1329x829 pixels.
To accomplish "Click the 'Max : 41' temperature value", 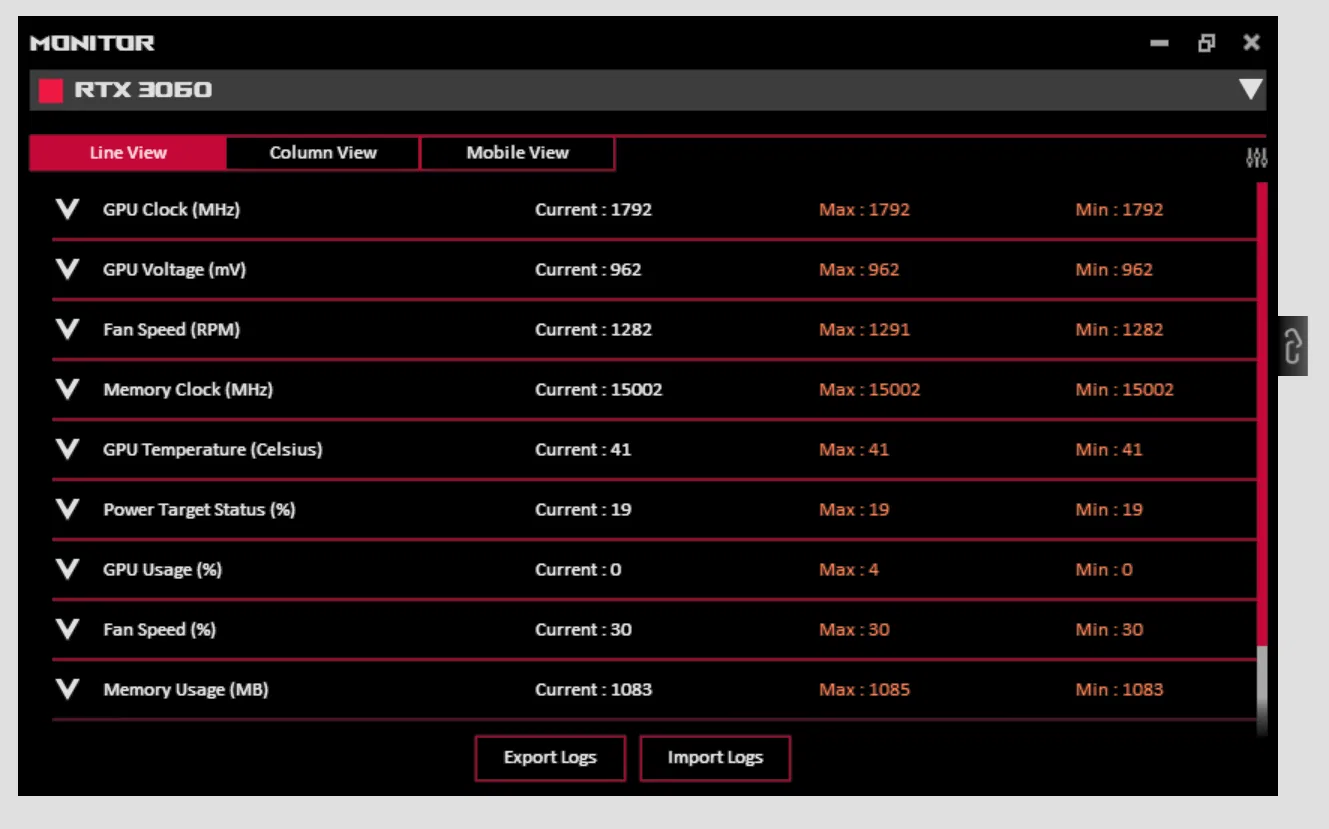I will (854, 450).
